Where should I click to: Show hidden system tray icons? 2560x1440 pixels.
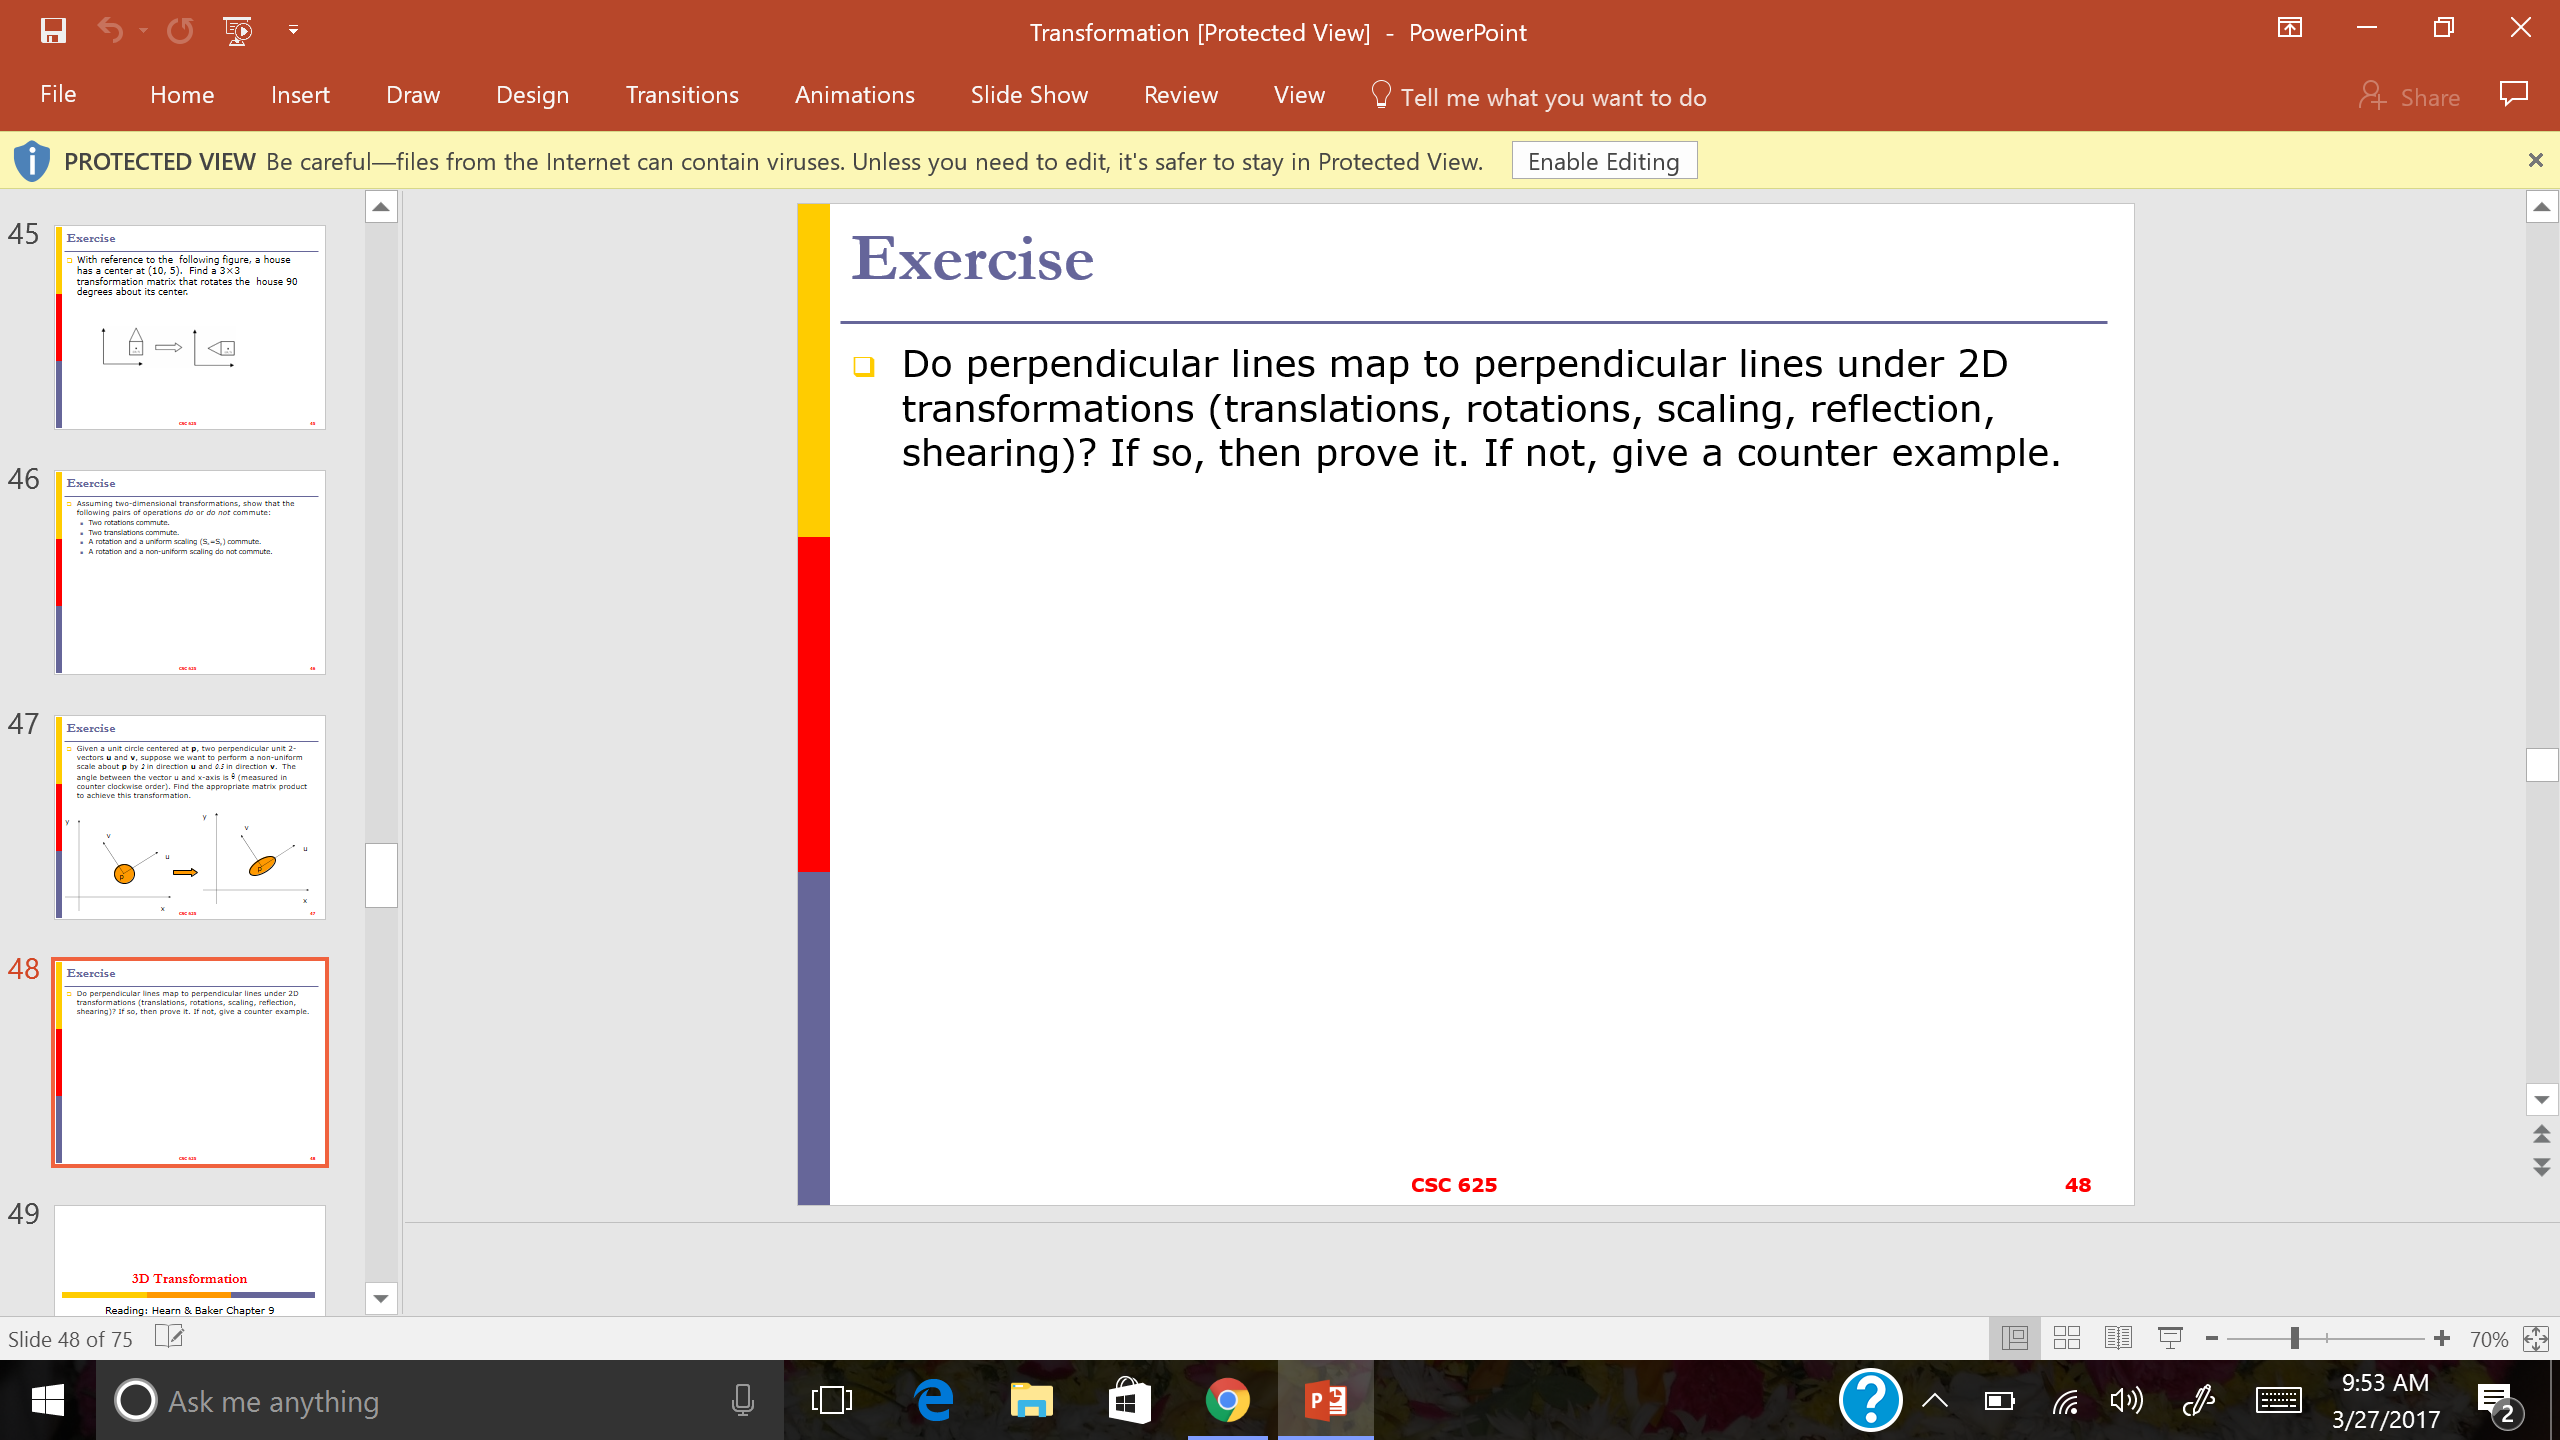coord(1935,1401)
